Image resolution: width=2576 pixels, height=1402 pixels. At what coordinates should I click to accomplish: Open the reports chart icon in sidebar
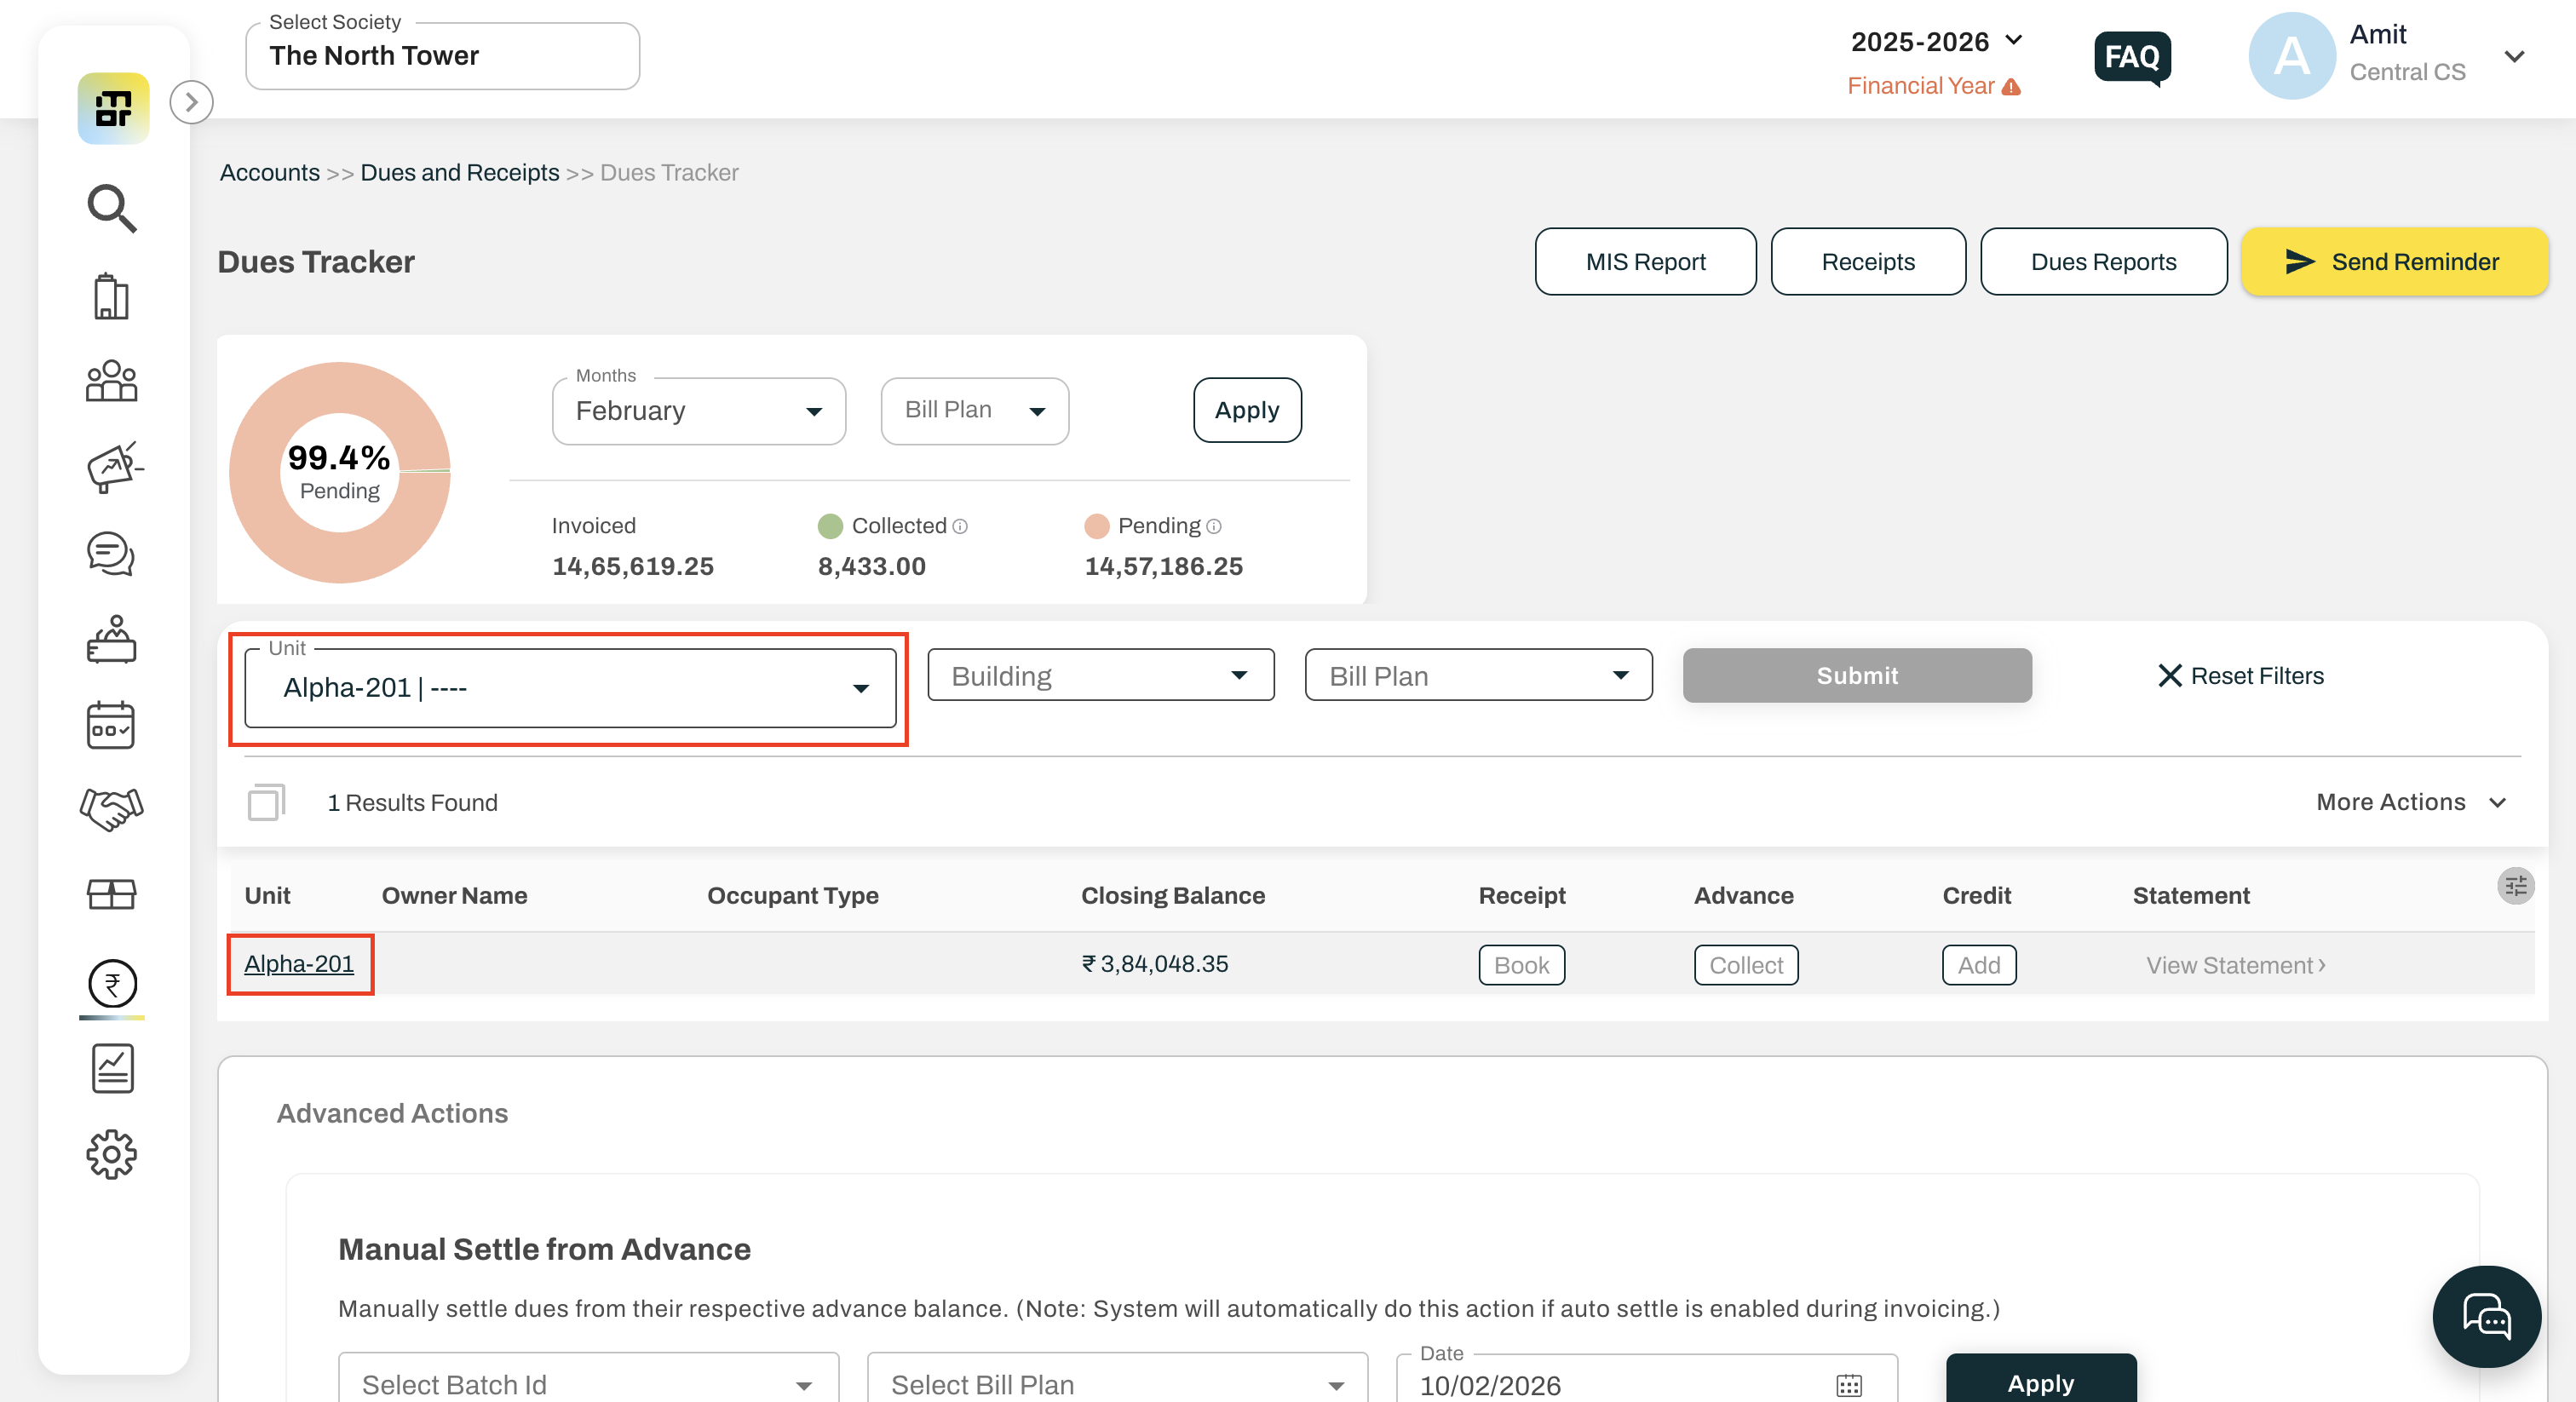coord(112,1068)
